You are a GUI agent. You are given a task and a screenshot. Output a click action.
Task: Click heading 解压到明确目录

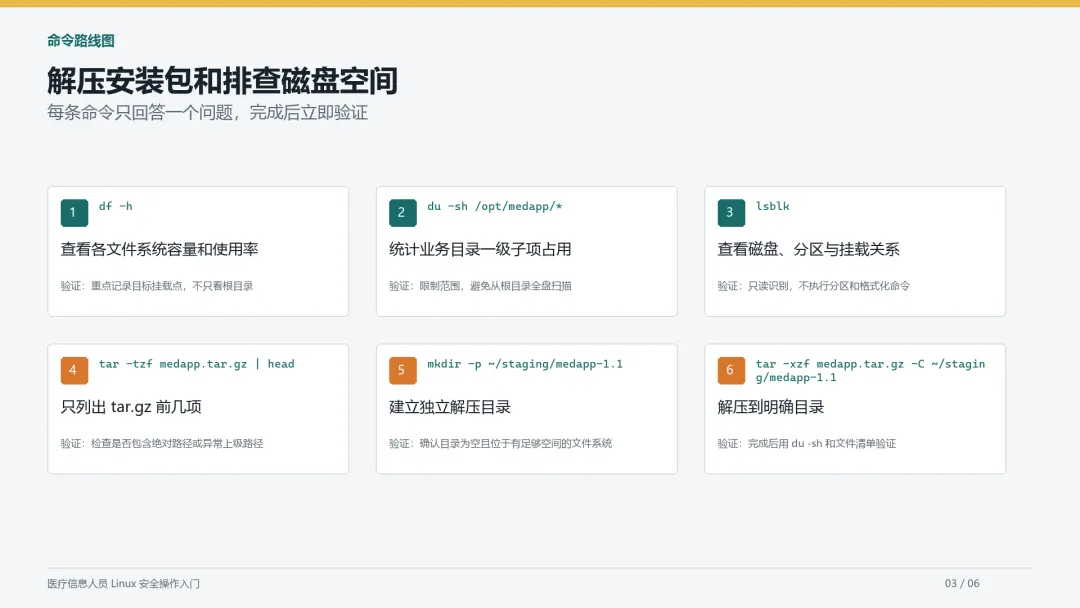(771, 407)
